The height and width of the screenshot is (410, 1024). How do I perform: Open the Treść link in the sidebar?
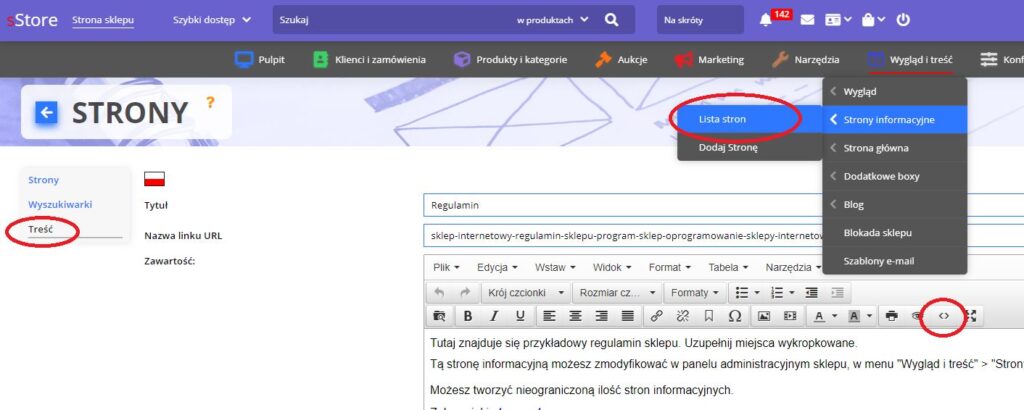[41, 229]
